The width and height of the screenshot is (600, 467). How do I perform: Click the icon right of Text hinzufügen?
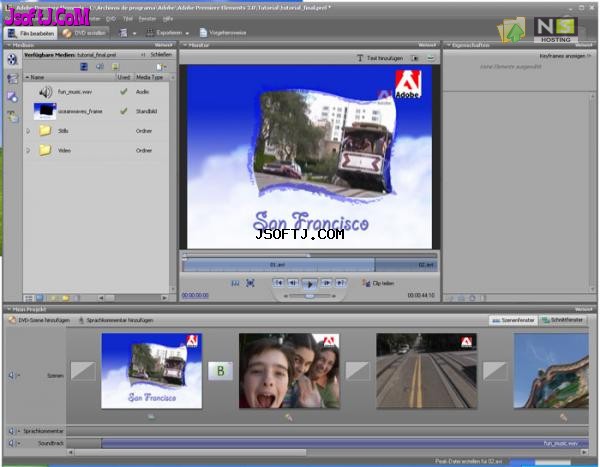415,58
